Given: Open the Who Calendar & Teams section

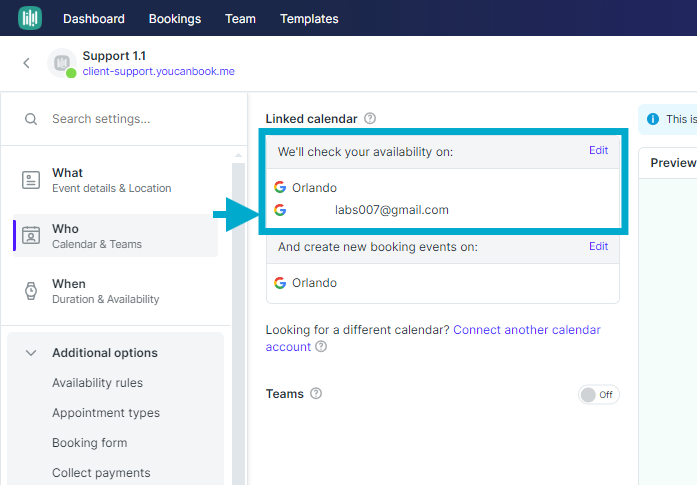Looking at the screenshot, I should [x=116, y=236].
